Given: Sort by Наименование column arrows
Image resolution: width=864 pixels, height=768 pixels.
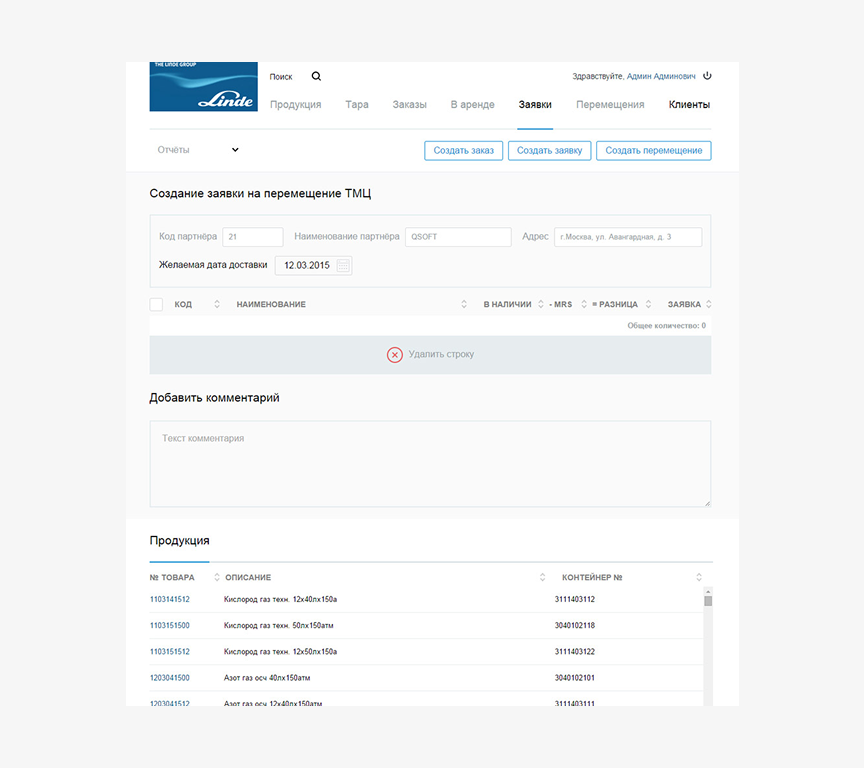Looking at the screenshot, I should 464,304.
